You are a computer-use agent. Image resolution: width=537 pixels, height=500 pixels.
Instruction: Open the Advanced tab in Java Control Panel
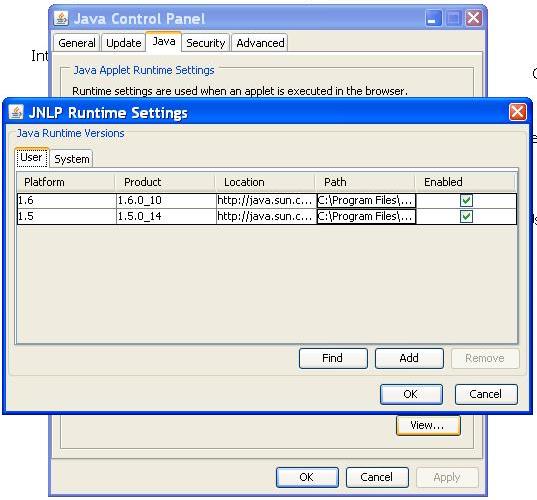pyautogui.click(x=260, y=43)
